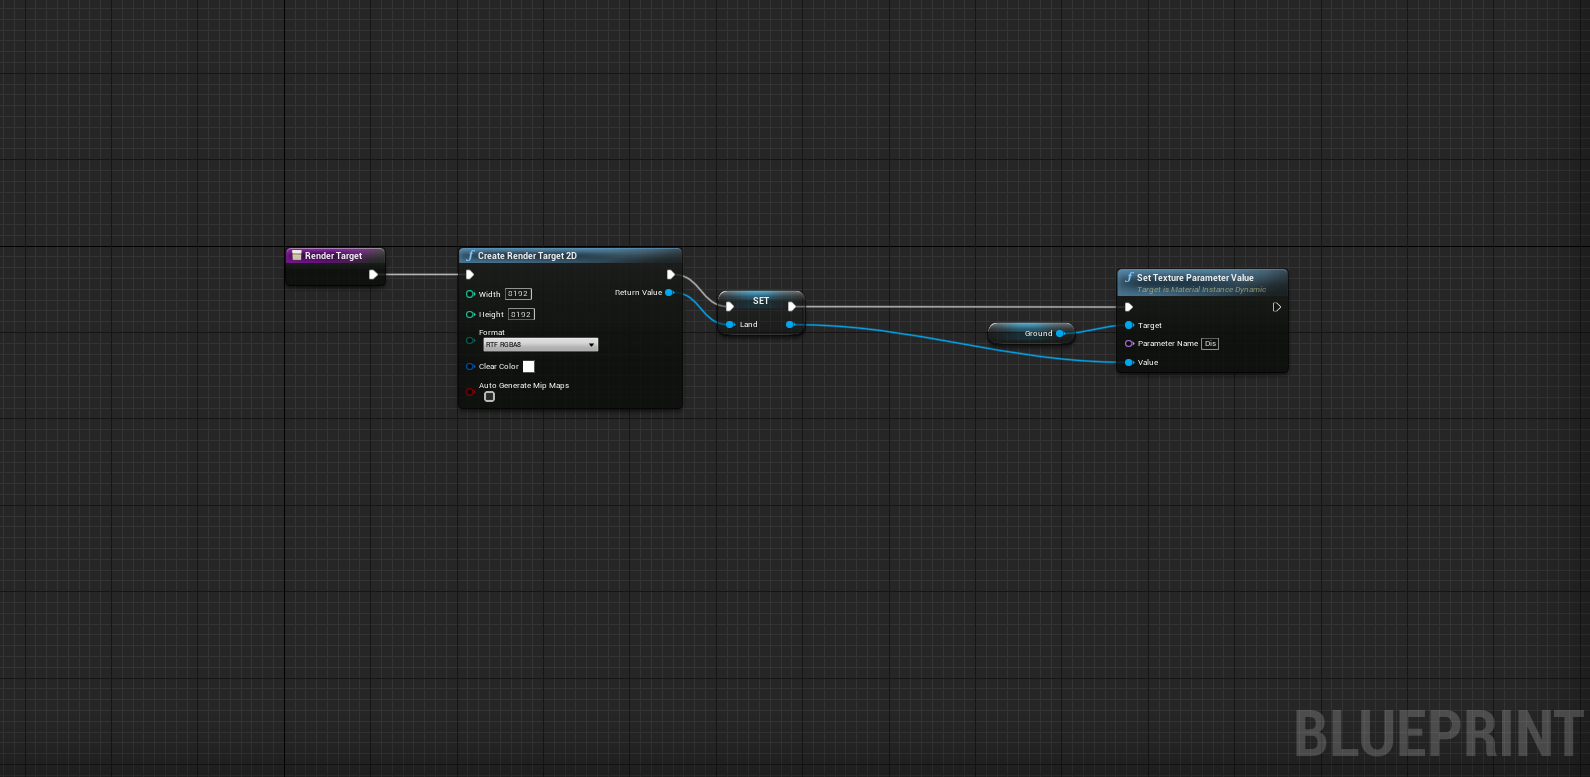Enable Auto Generate Mip Maps checkbox
Image resolution: width=1590 pixels, height=777 pixels.
[x=489, y=397]
